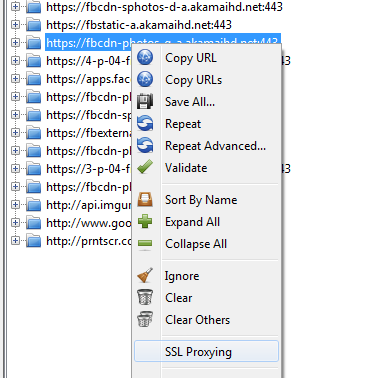Select the https://fbstatic-a.akamaihd.net:443 row text
The height and width of the screenshot is (378, 385).
pyautogui.click(x=139, y=25)
